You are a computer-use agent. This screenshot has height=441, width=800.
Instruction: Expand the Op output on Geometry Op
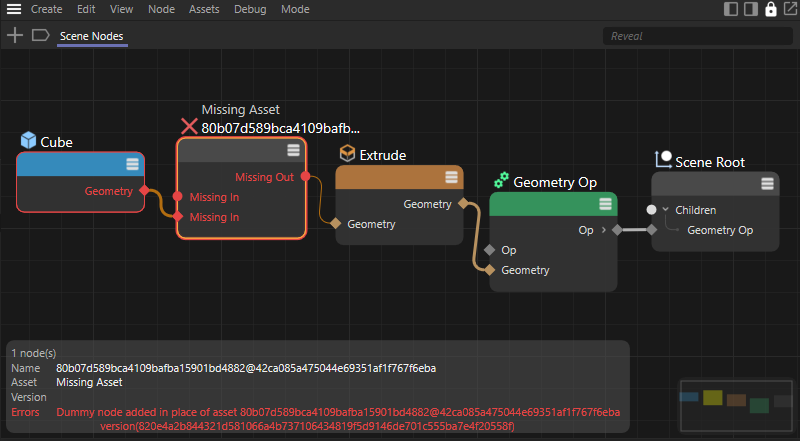(x=603, y=230)
